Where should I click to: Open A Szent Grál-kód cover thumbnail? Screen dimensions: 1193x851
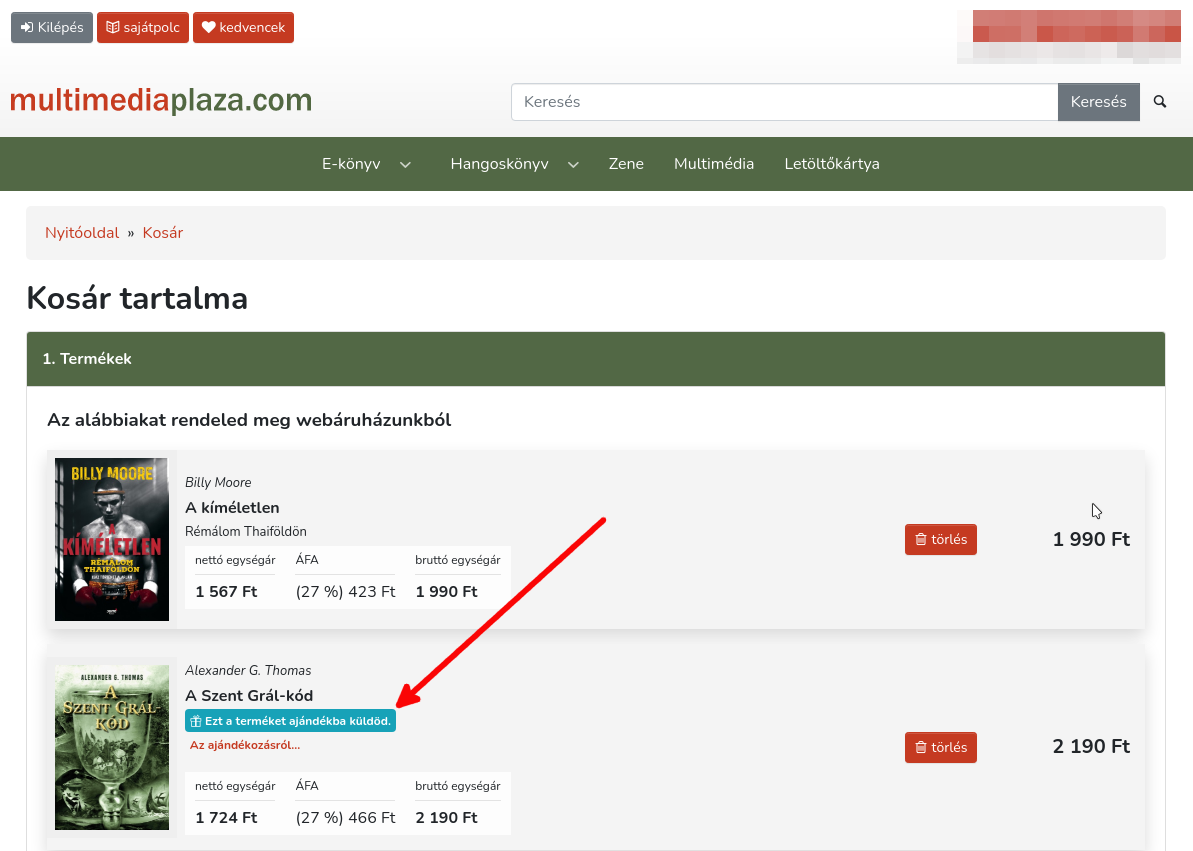pyautogui.click(x=112, y=747)
